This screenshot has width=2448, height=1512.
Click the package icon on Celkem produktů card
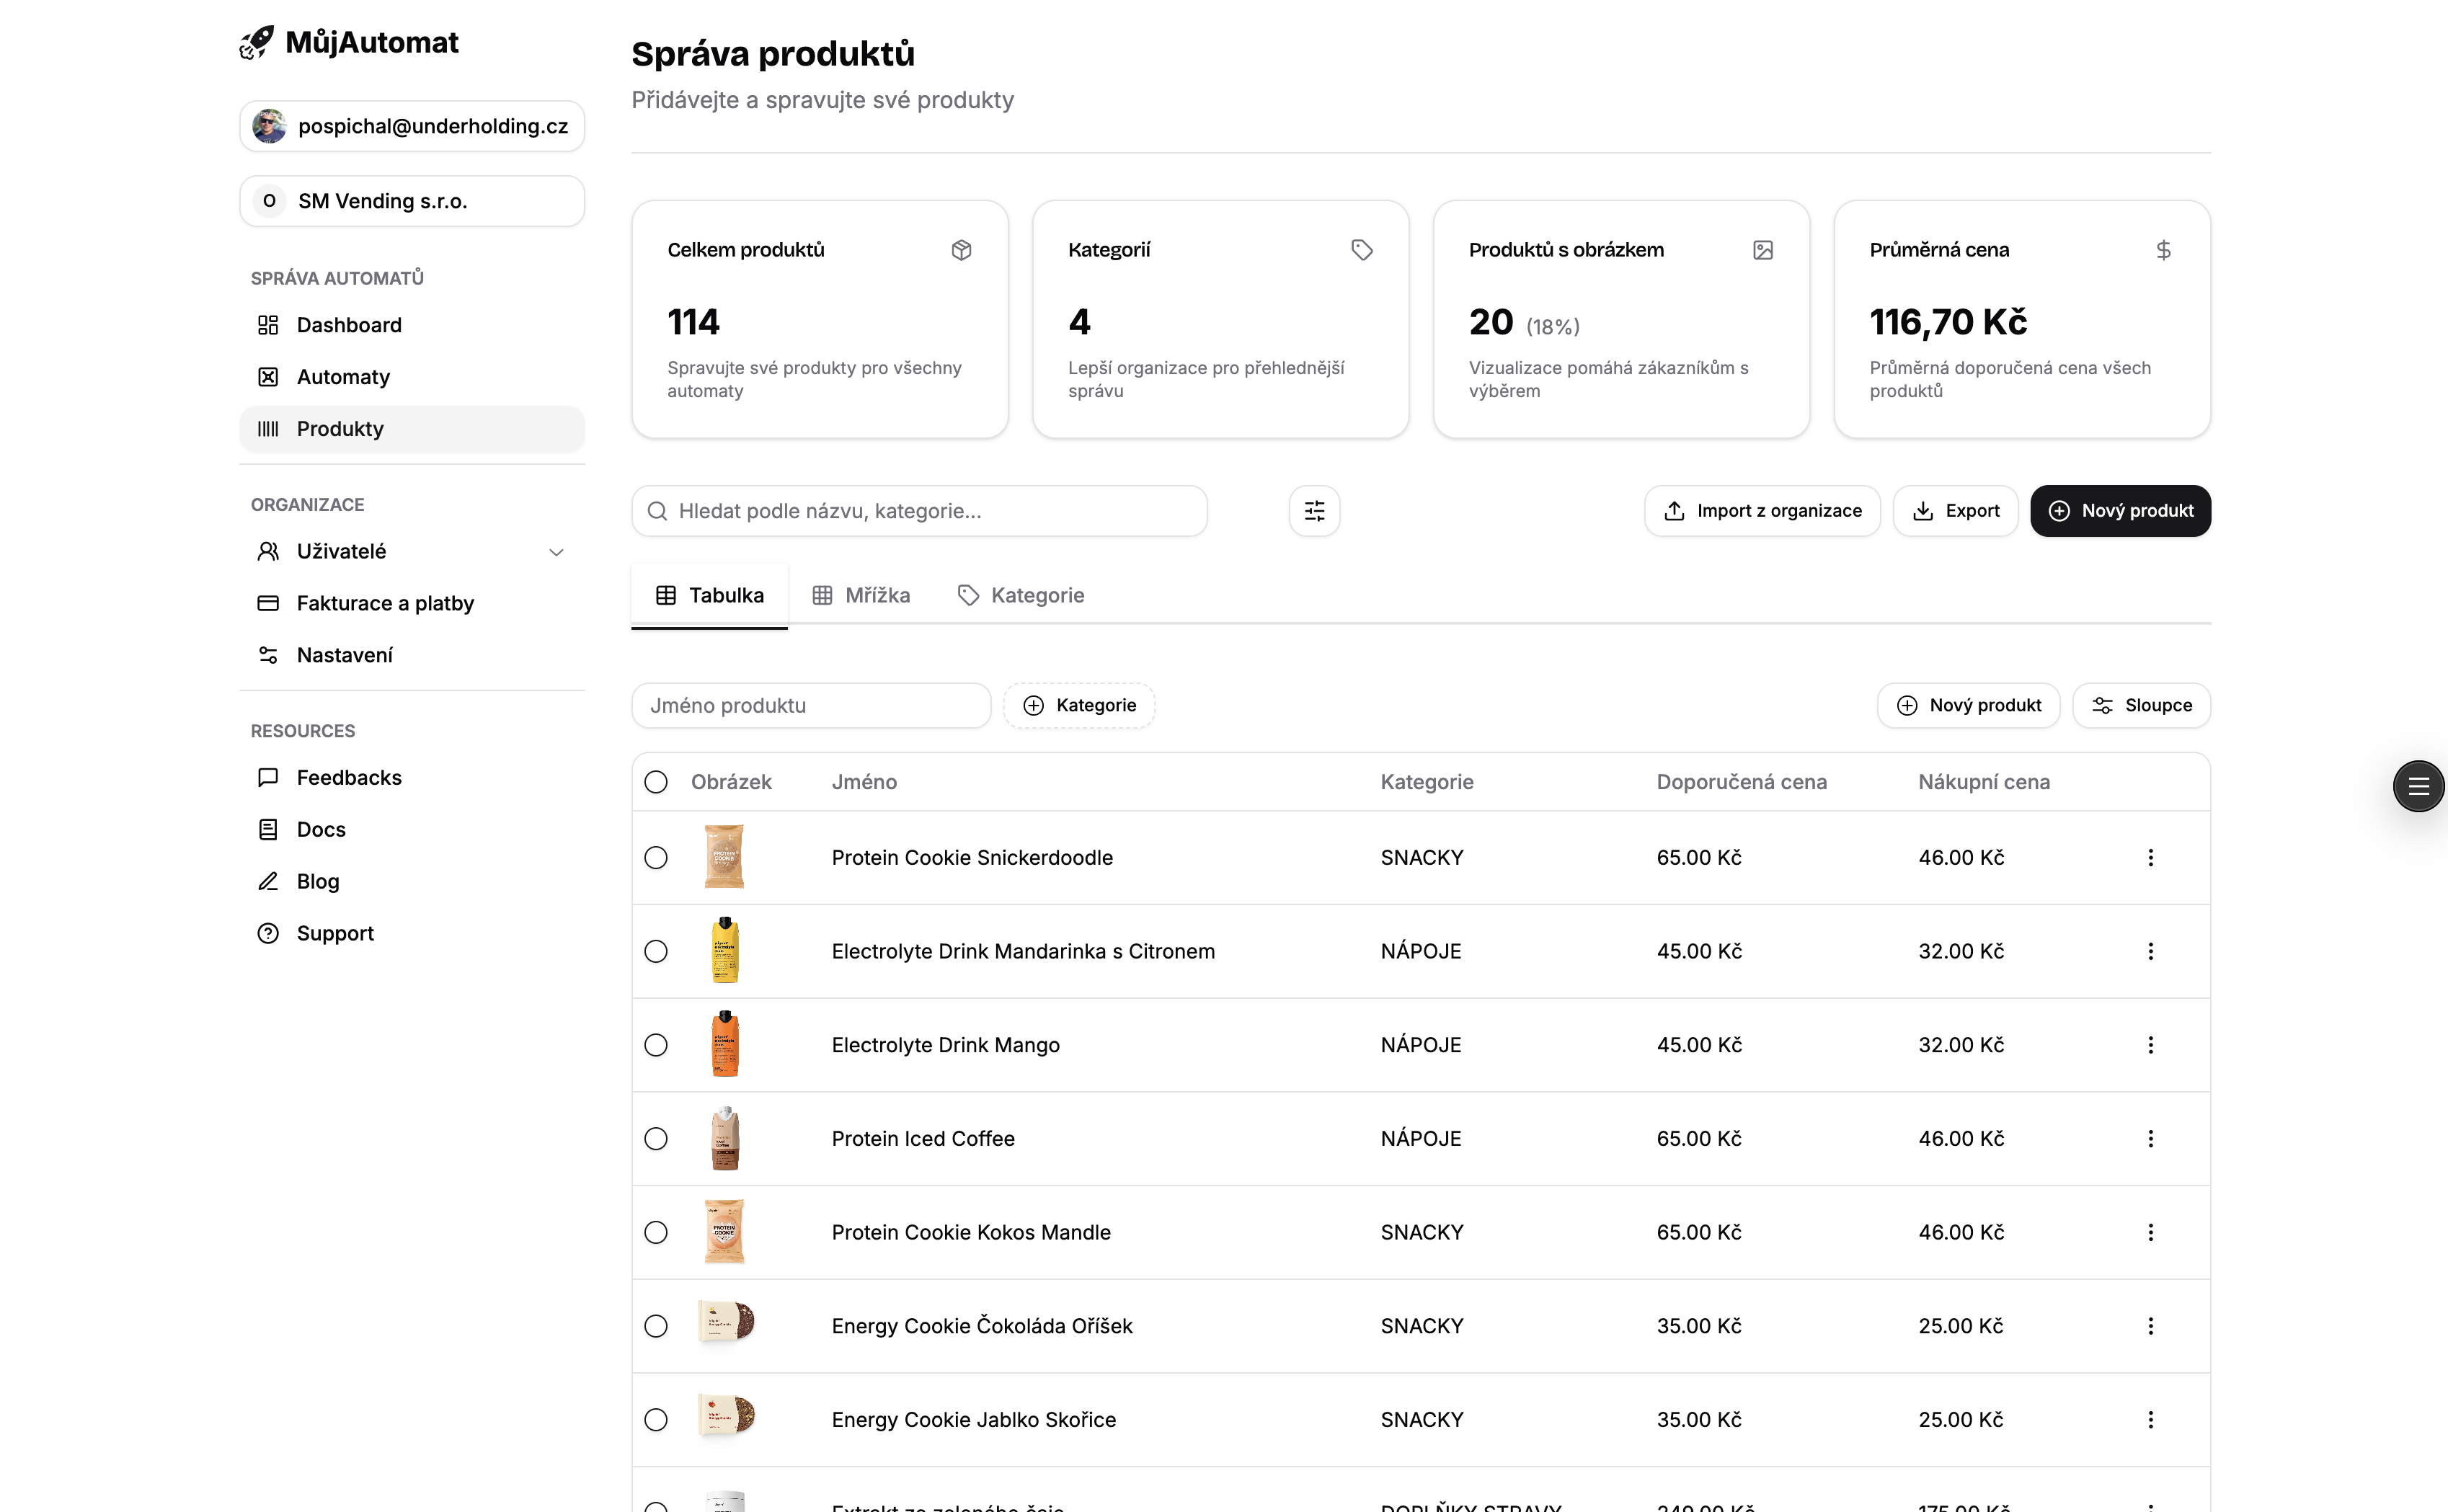(x=962, y=250)
